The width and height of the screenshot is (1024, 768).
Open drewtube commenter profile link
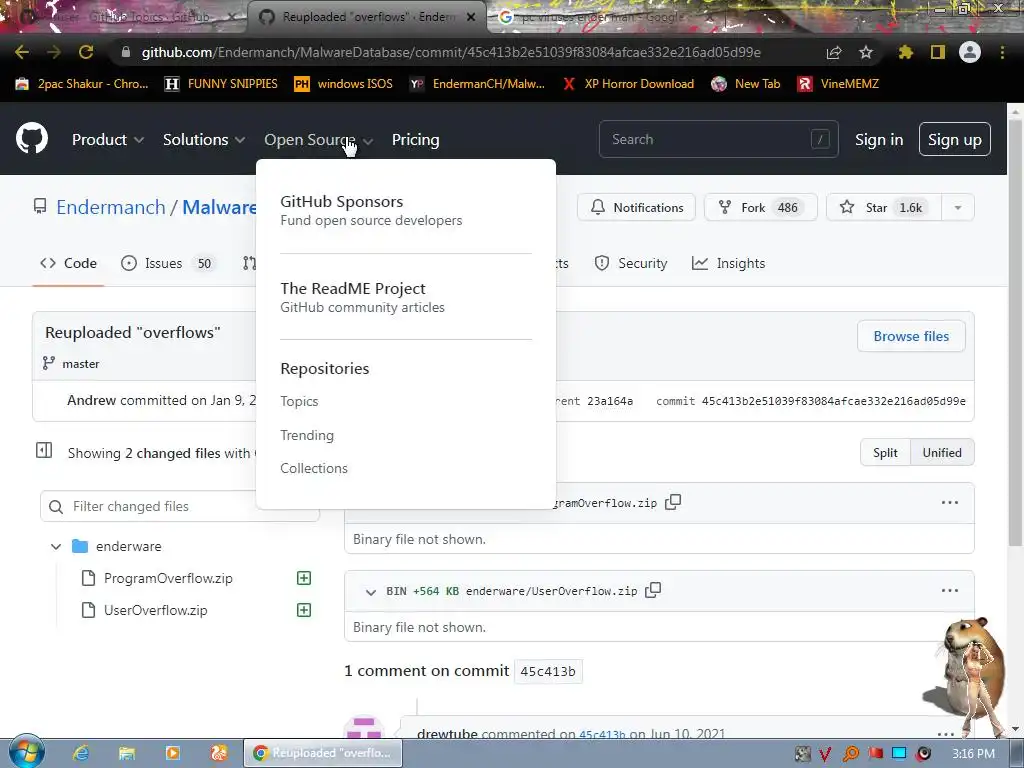coord(447,734)
